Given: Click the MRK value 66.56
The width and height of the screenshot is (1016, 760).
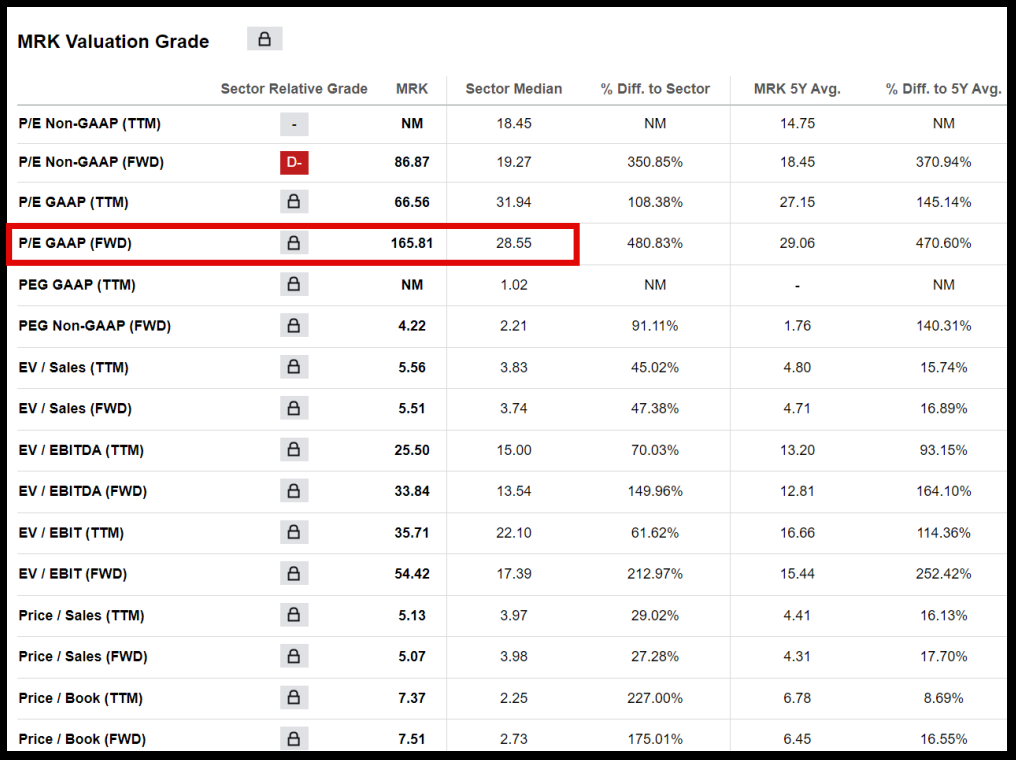Looking at the screenshot, I should (412, 202).
